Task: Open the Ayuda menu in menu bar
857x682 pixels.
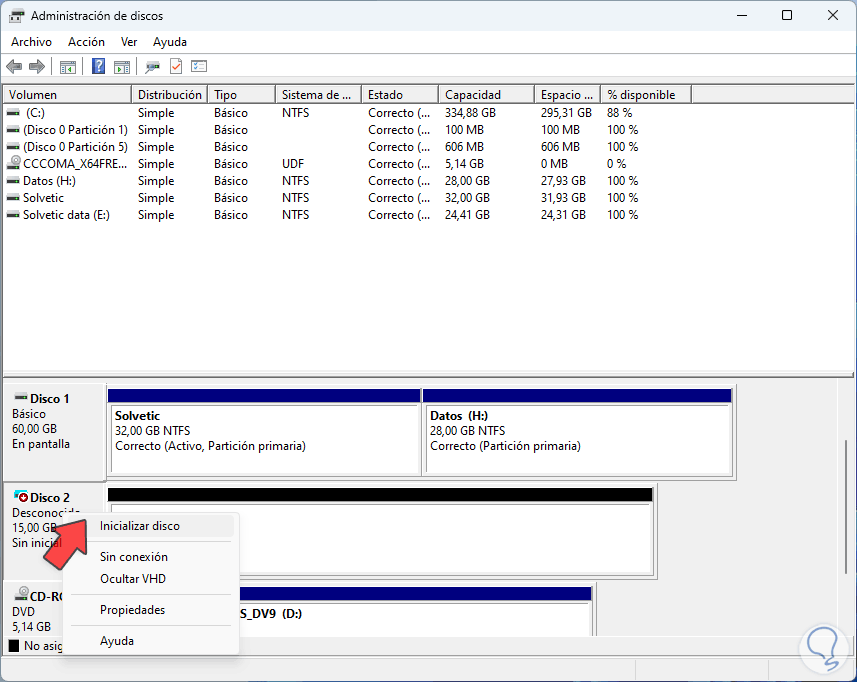Action: 170,42
